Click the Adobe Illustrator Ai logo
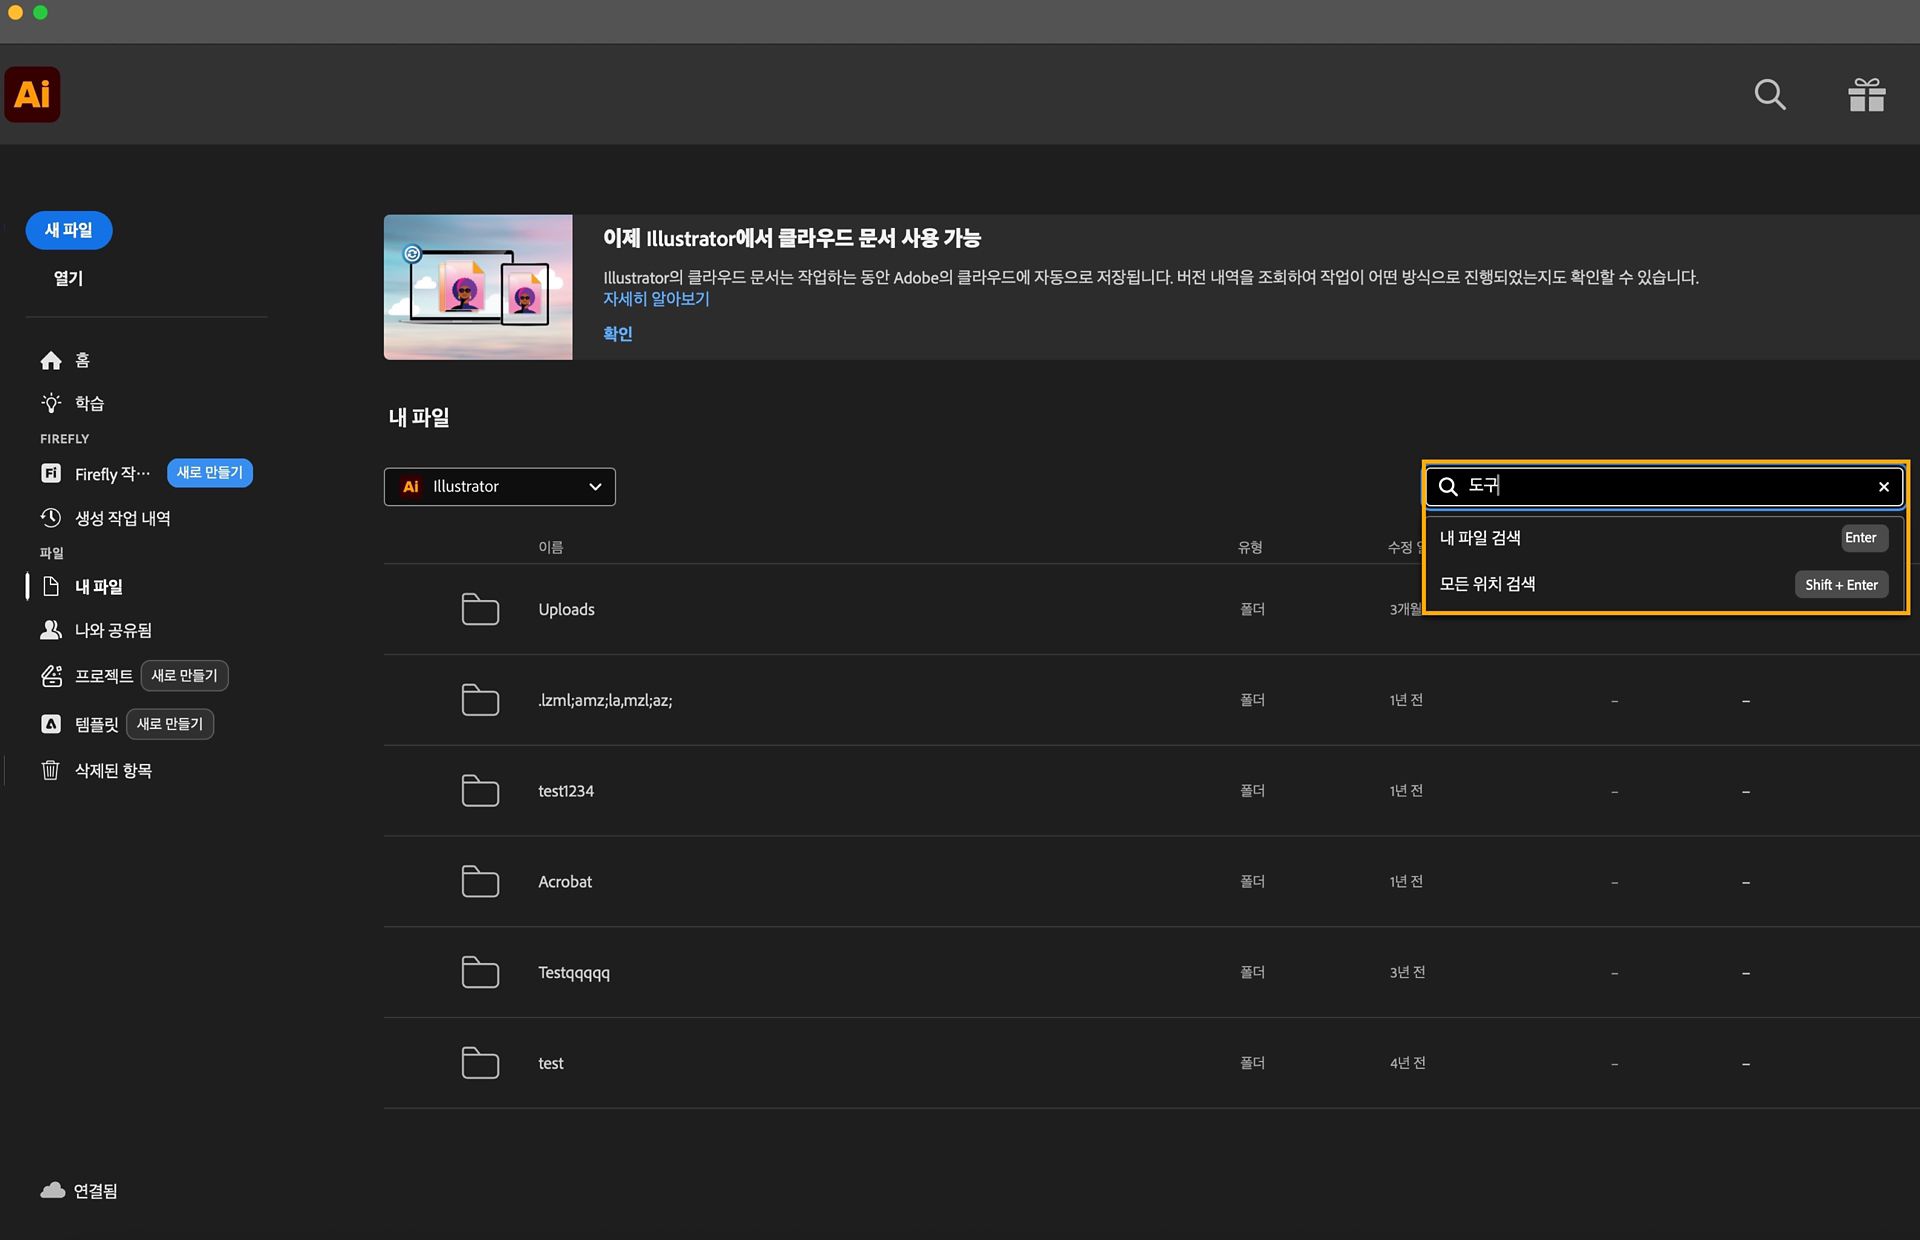 point(32,94)
